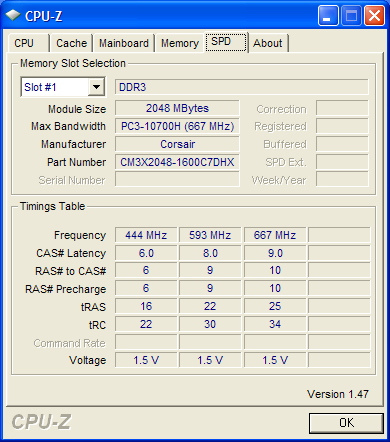Open the About tab

tap(268, 43)
